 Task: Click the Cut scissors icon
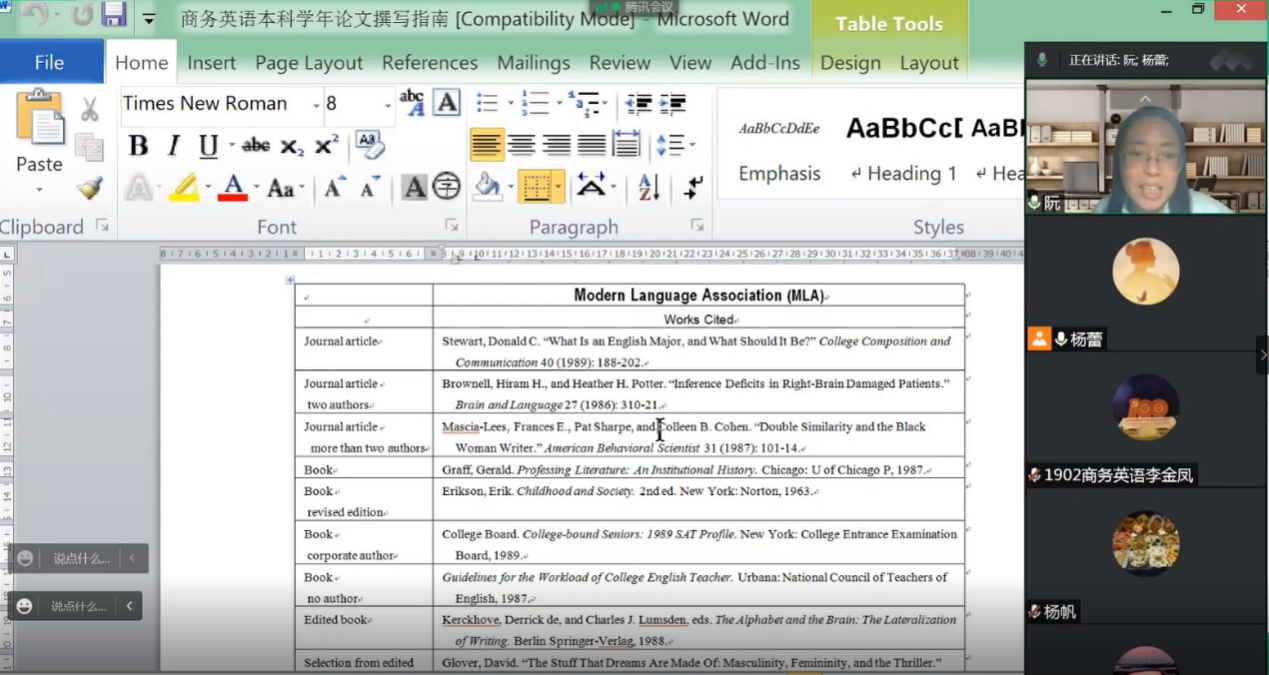[90, 108]
